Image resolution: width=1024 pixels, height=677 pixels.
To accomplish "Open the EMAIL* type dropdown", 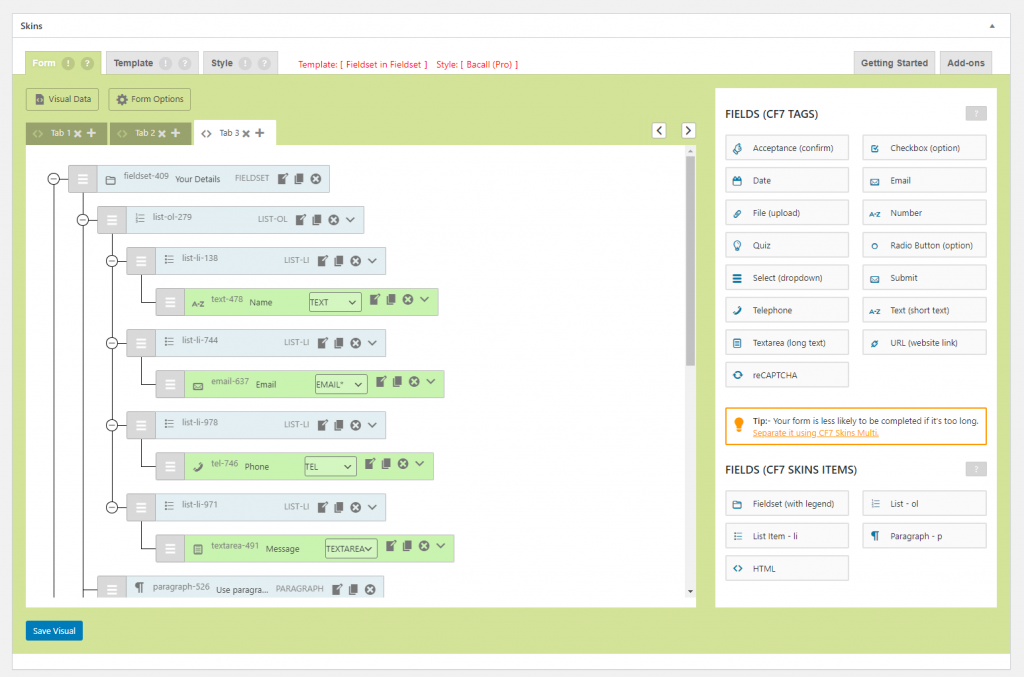I will pyautogui.click(x=340, y=384).
